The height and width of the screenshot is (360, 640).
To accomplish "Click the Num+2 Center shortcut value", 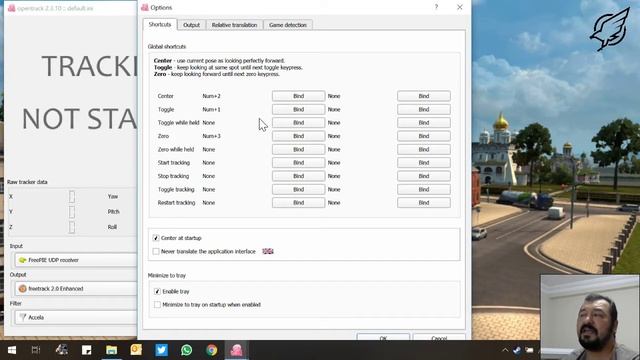I will (211, 96).
